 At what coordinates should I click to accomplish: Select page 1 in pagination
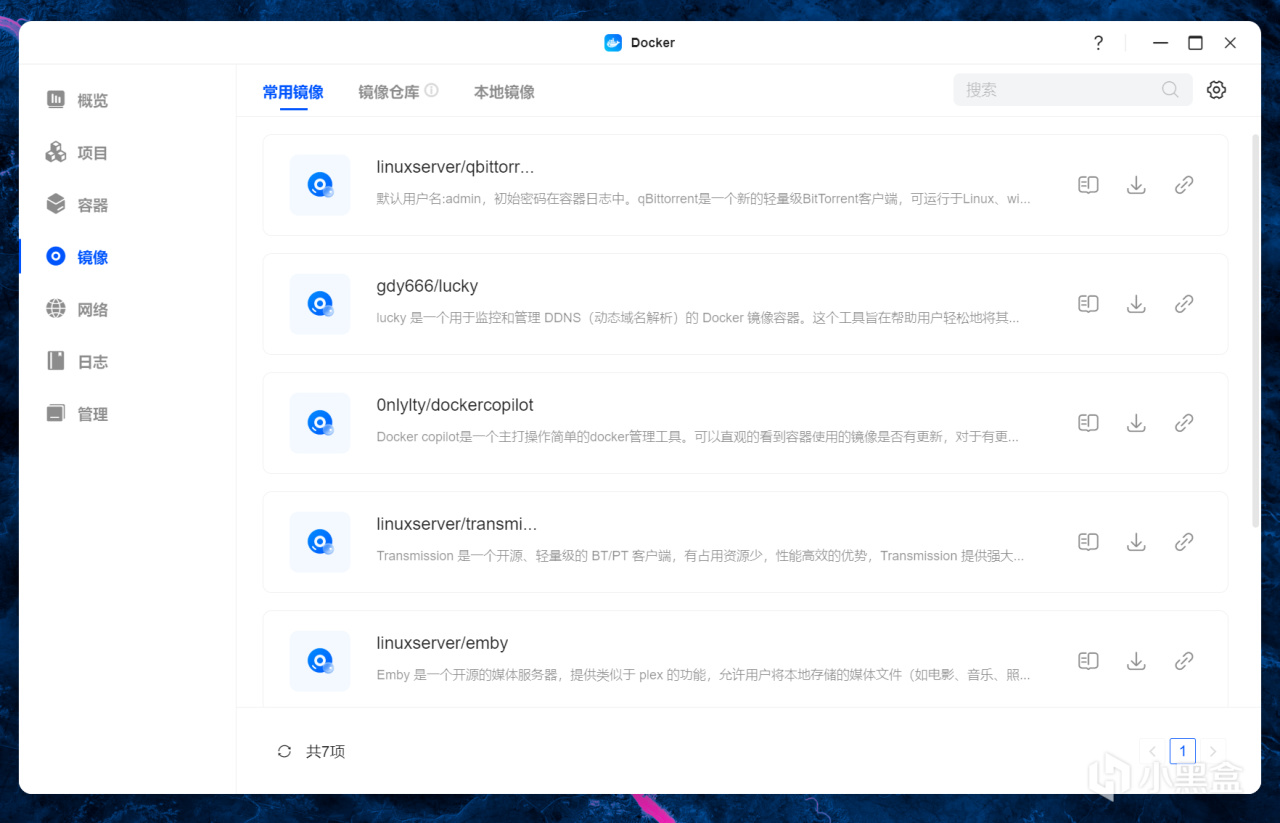[x=1183, y=752]
